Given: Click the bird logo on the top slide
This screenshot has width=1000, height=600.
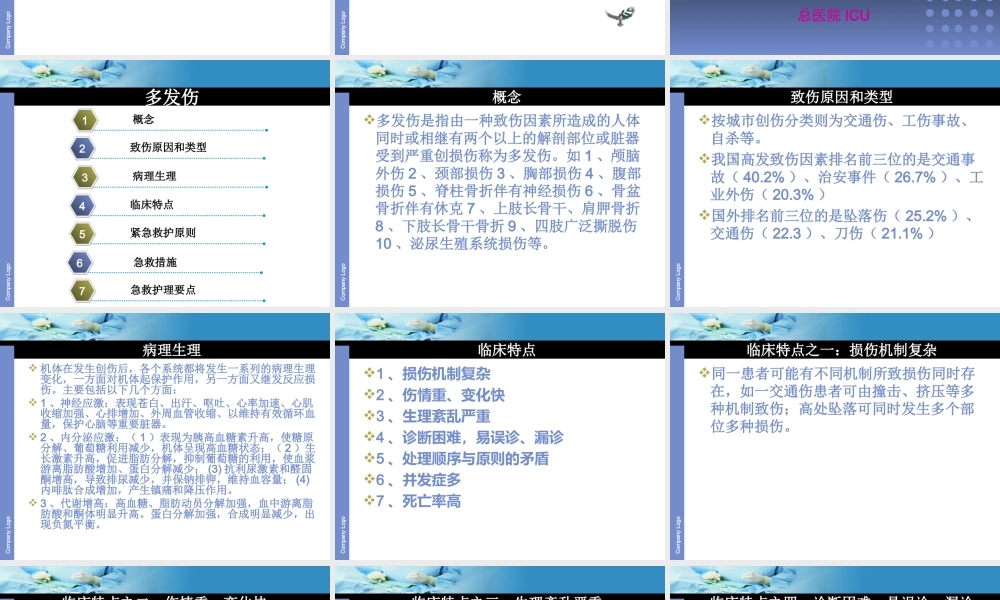Looking at the screenshot, I should [x=620, y=15].
